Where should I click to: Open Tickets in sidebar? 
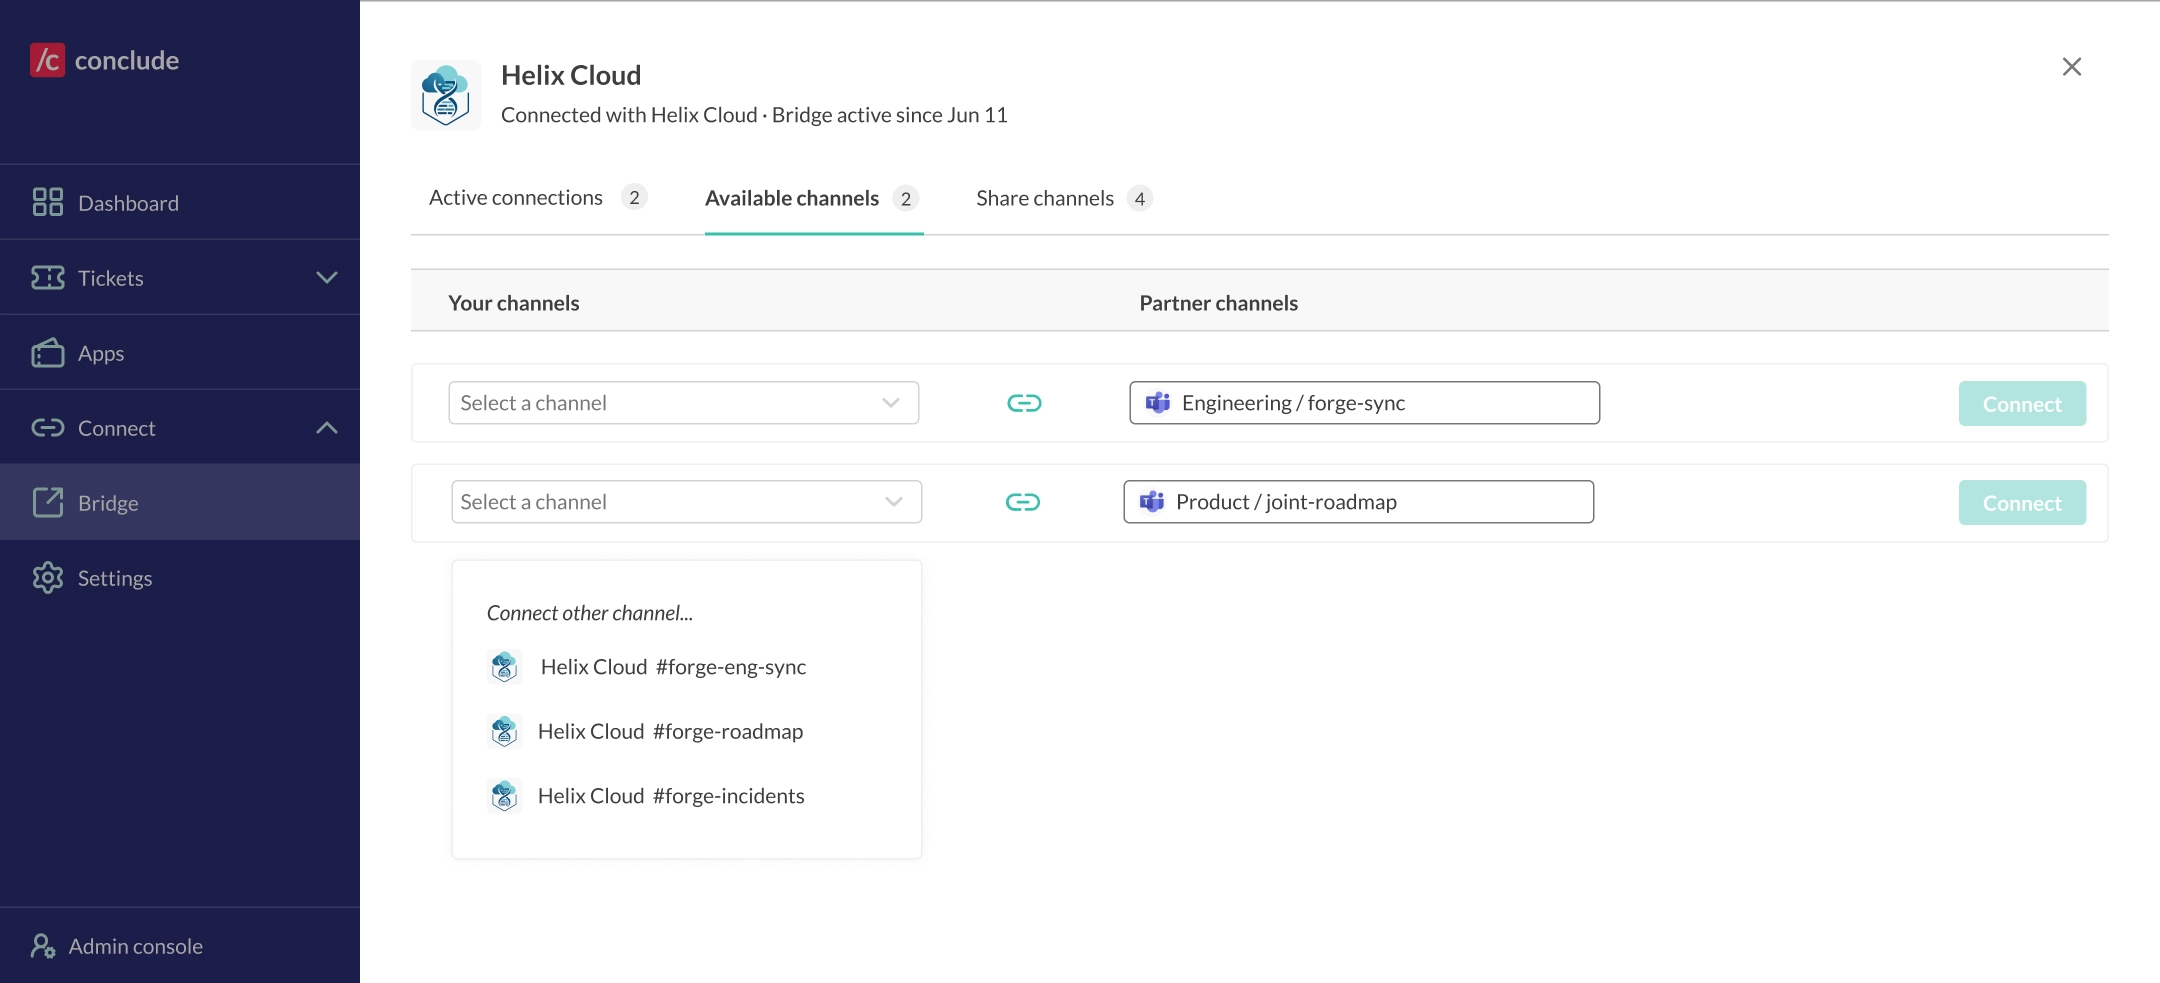click(180, 277)
